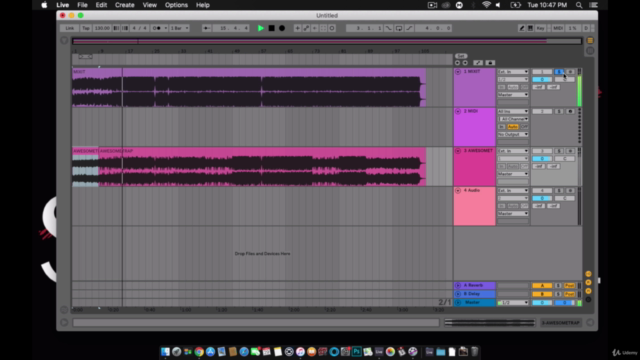Start playback with the green Play button
Viewport: 640px width, 360px height.
(x=260, y=28)
